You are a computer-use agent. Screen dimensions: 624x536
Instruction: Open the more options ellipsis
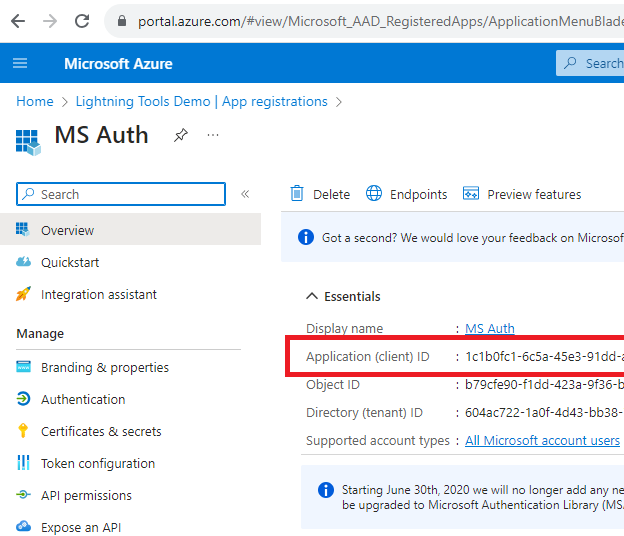(x=213, y=135)
